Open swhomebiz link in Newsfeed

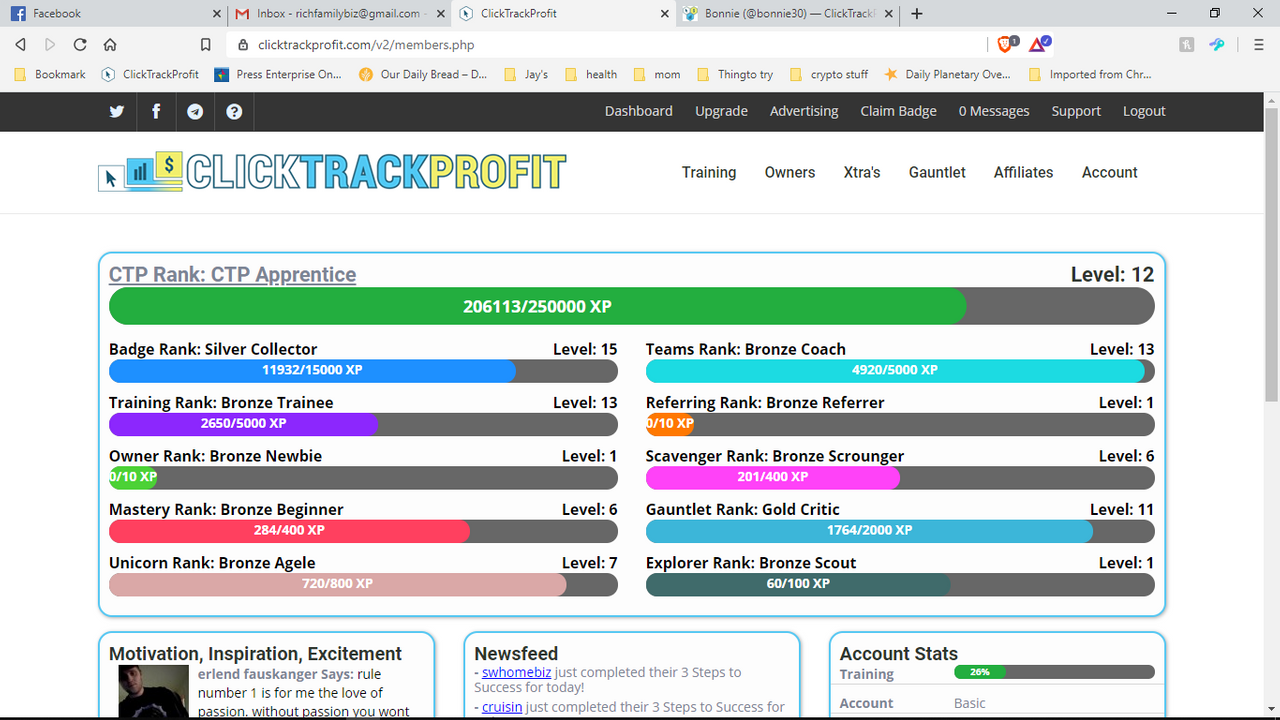pos(517,672)
